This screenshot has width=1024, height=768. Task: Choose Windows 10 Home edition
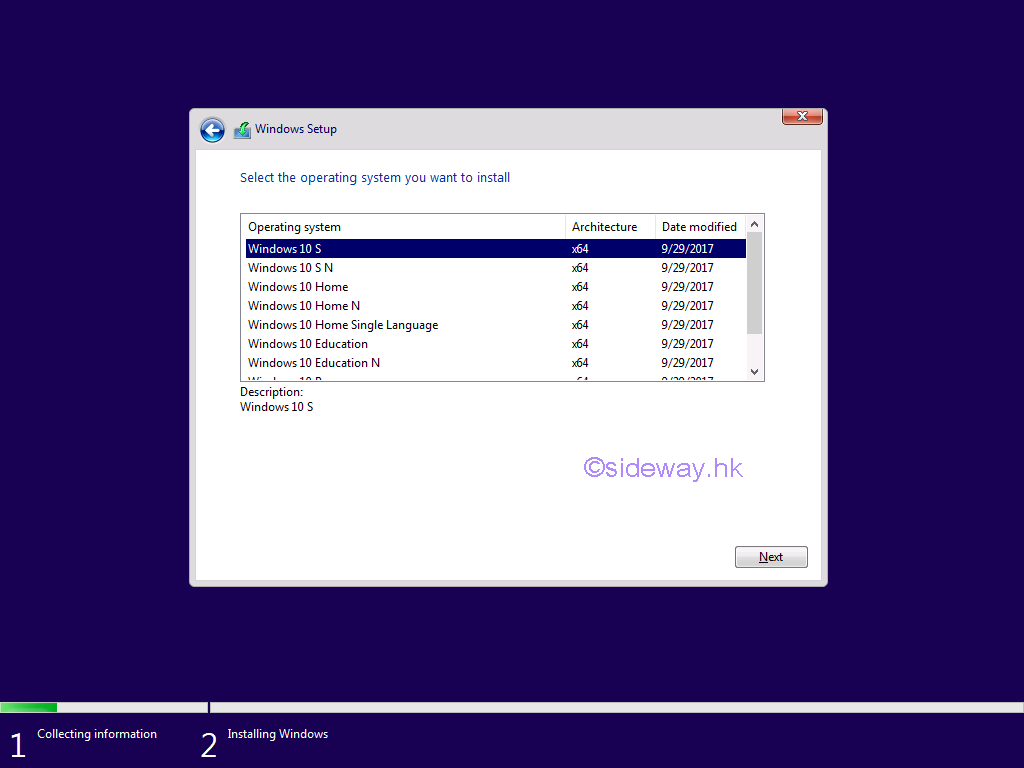298,287
